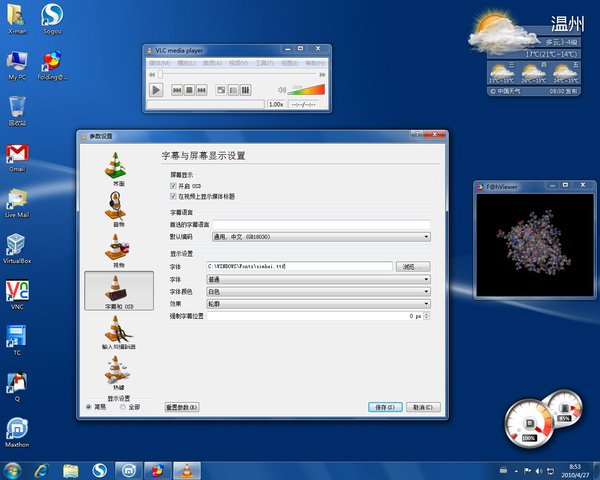This screenshot has width=600, height=480.
Task: Click the Save (保存) button
Action: coord(385,407)
